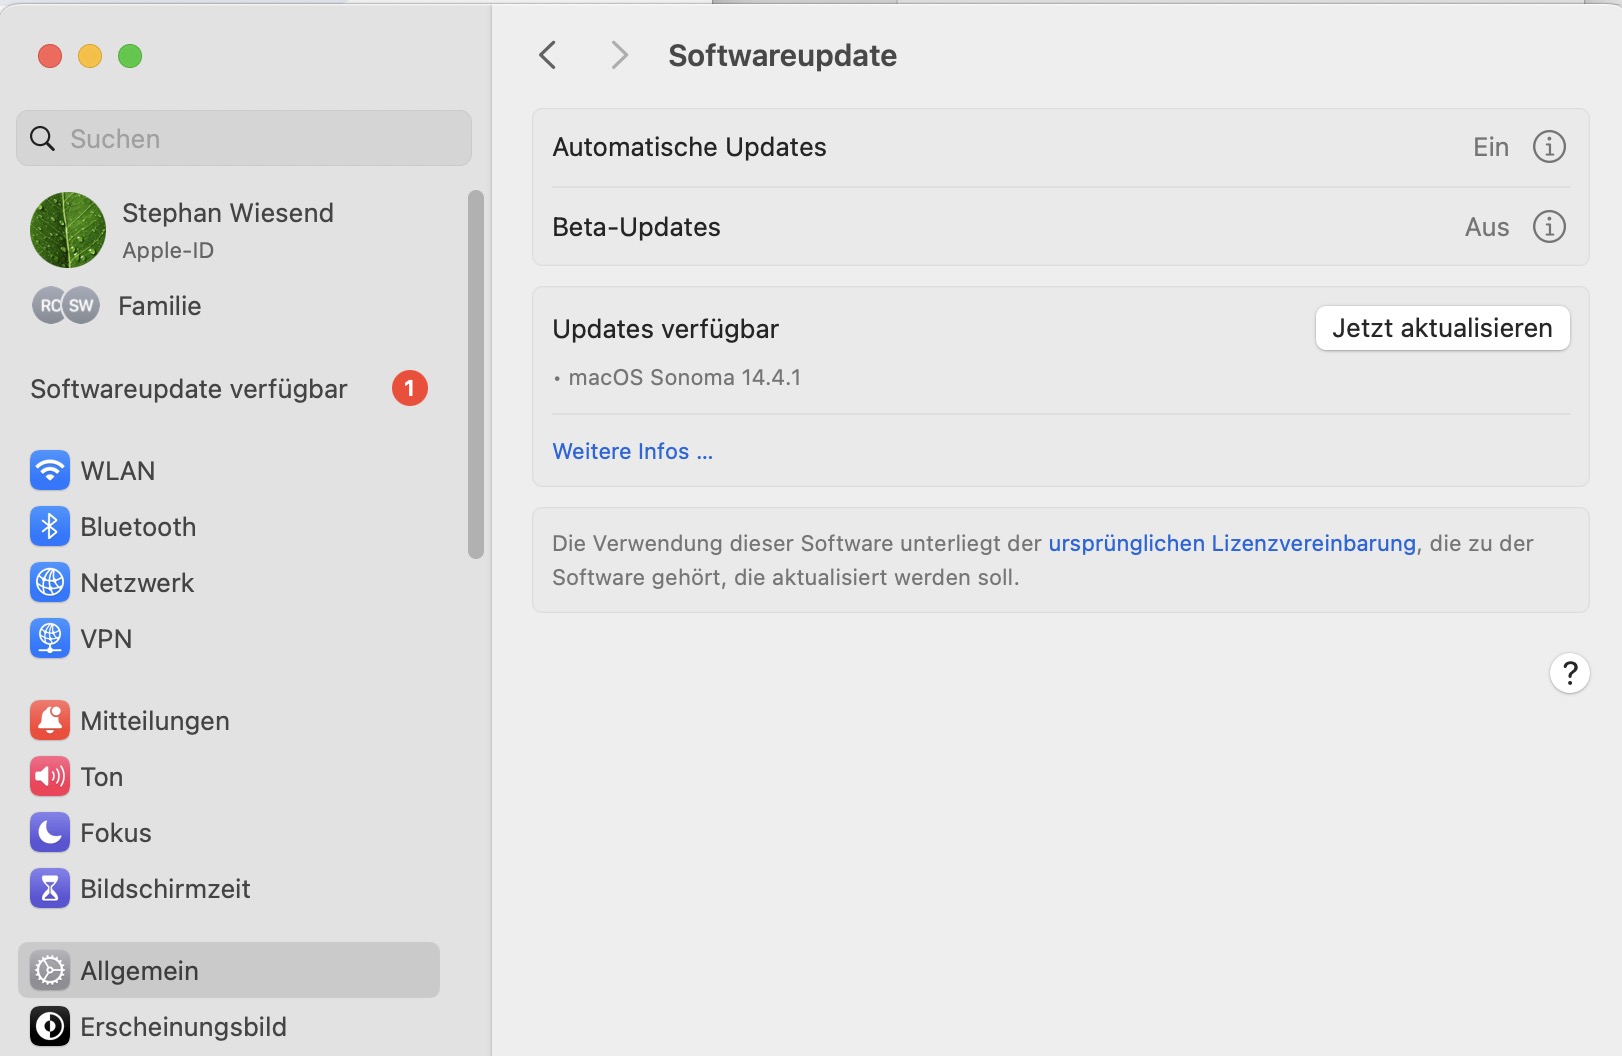The image size is (1622, 1056).
Task: Open Weitere Infos link
Action: (633, 451)
